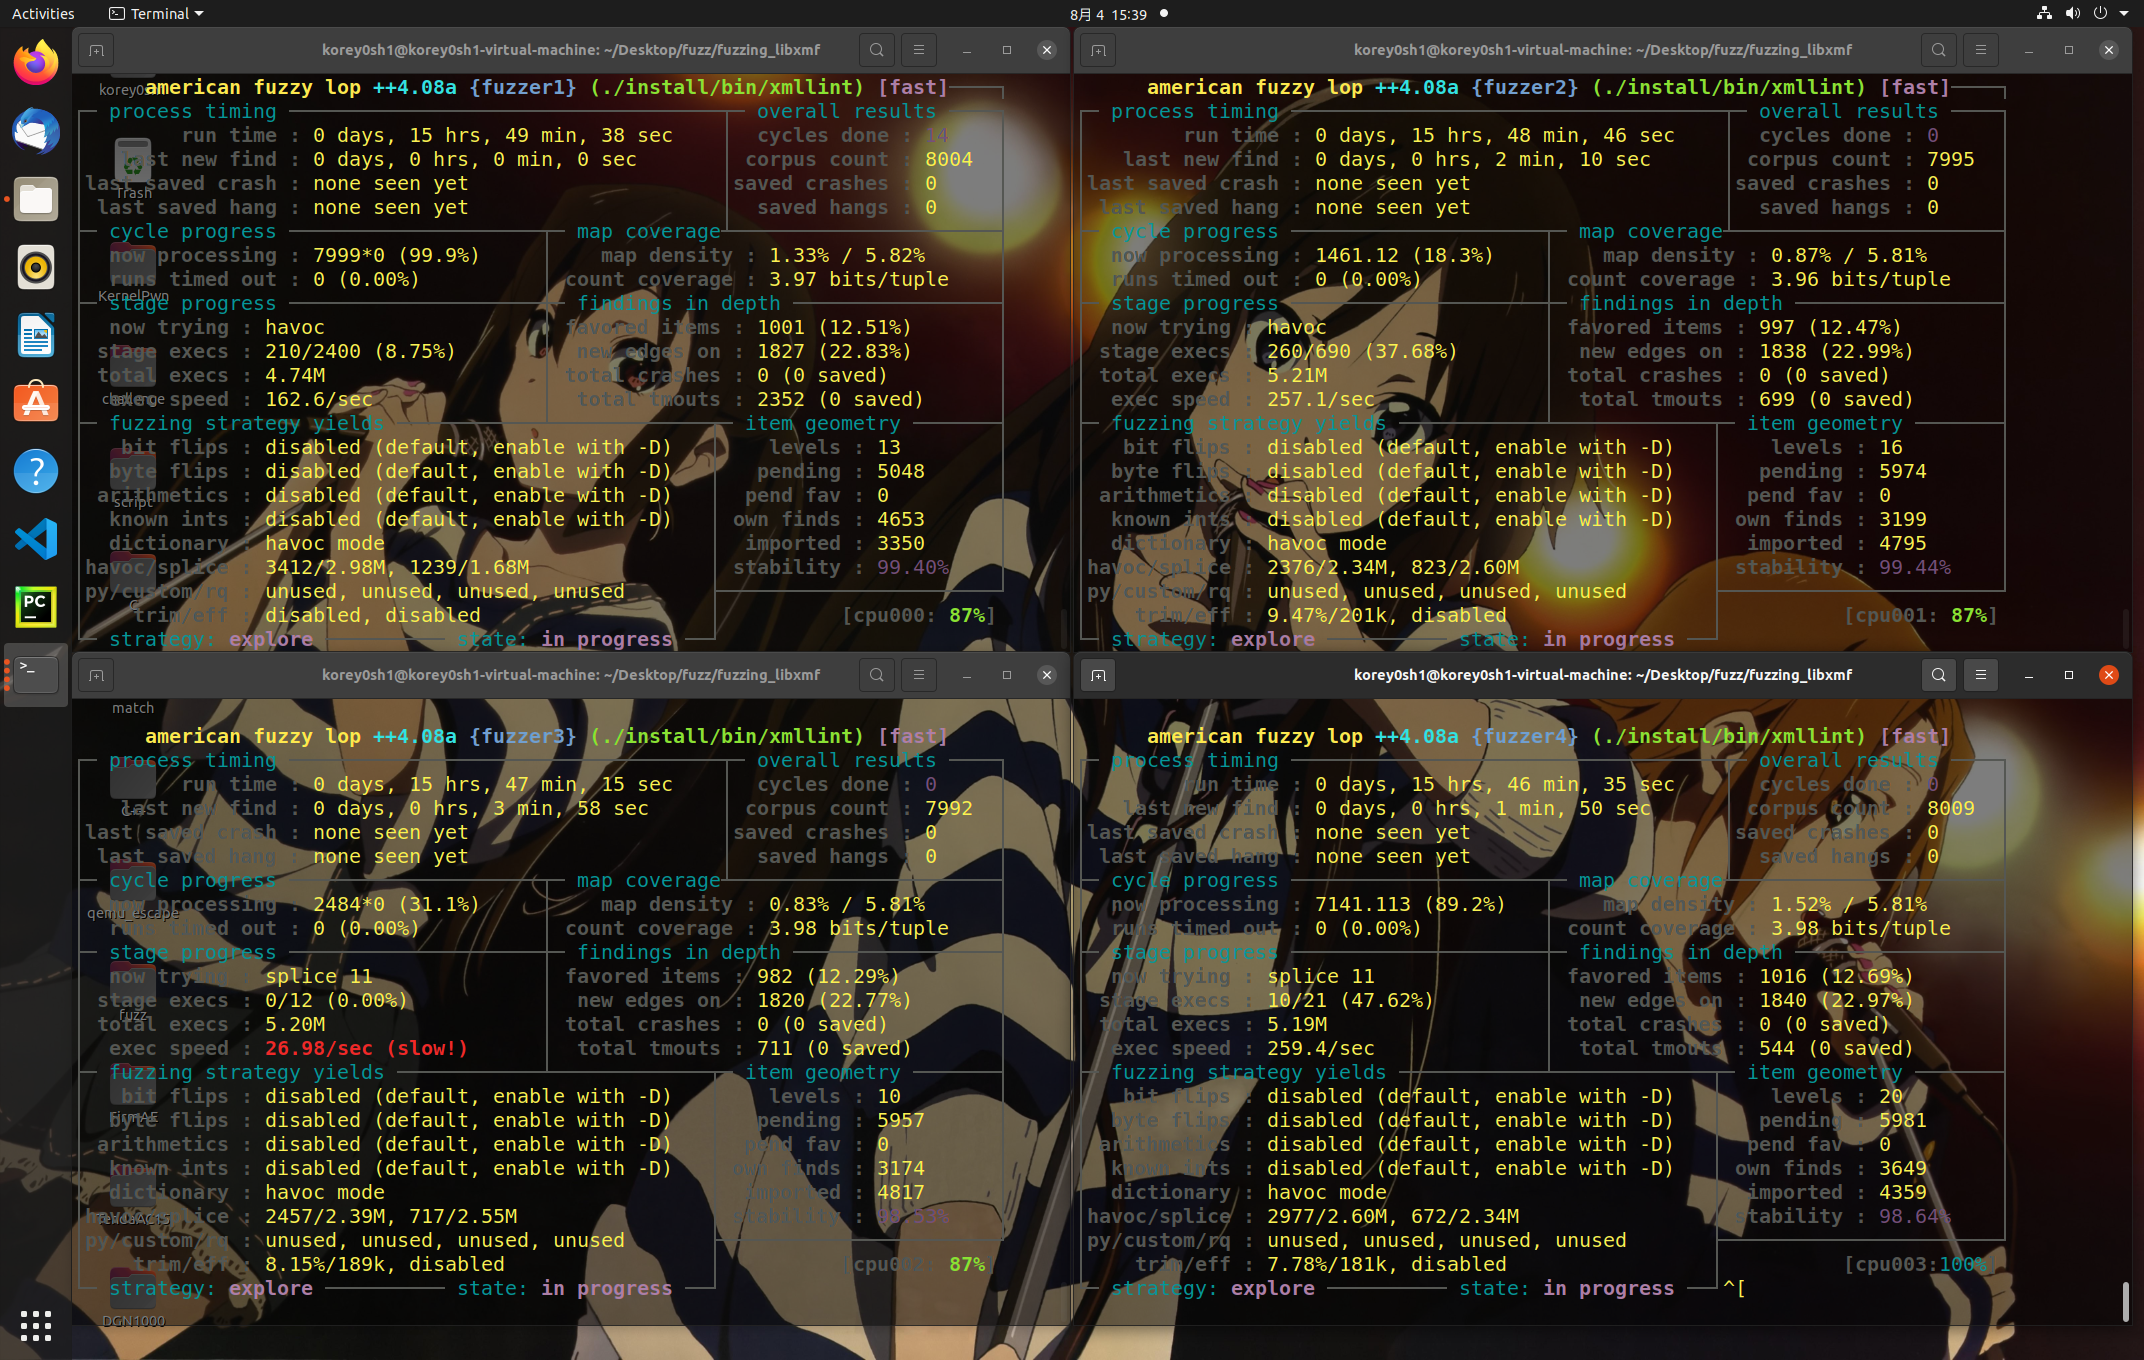This screenshot has width=2144, height=1360.
Task: Open the Help icon in the dock
Action: 36,471
